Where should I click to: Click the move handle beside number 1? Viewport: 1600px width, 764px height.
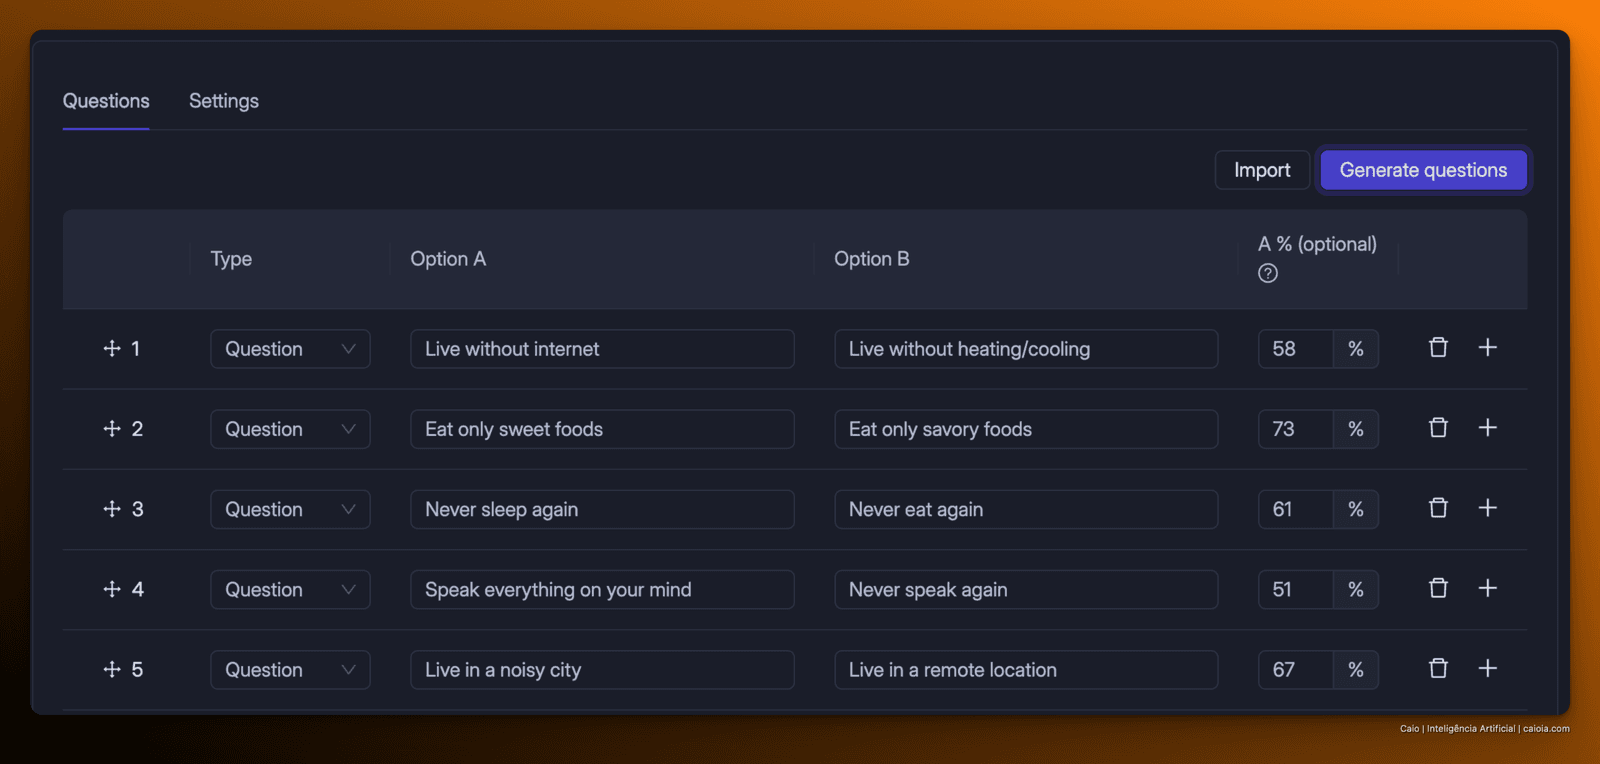112,348
